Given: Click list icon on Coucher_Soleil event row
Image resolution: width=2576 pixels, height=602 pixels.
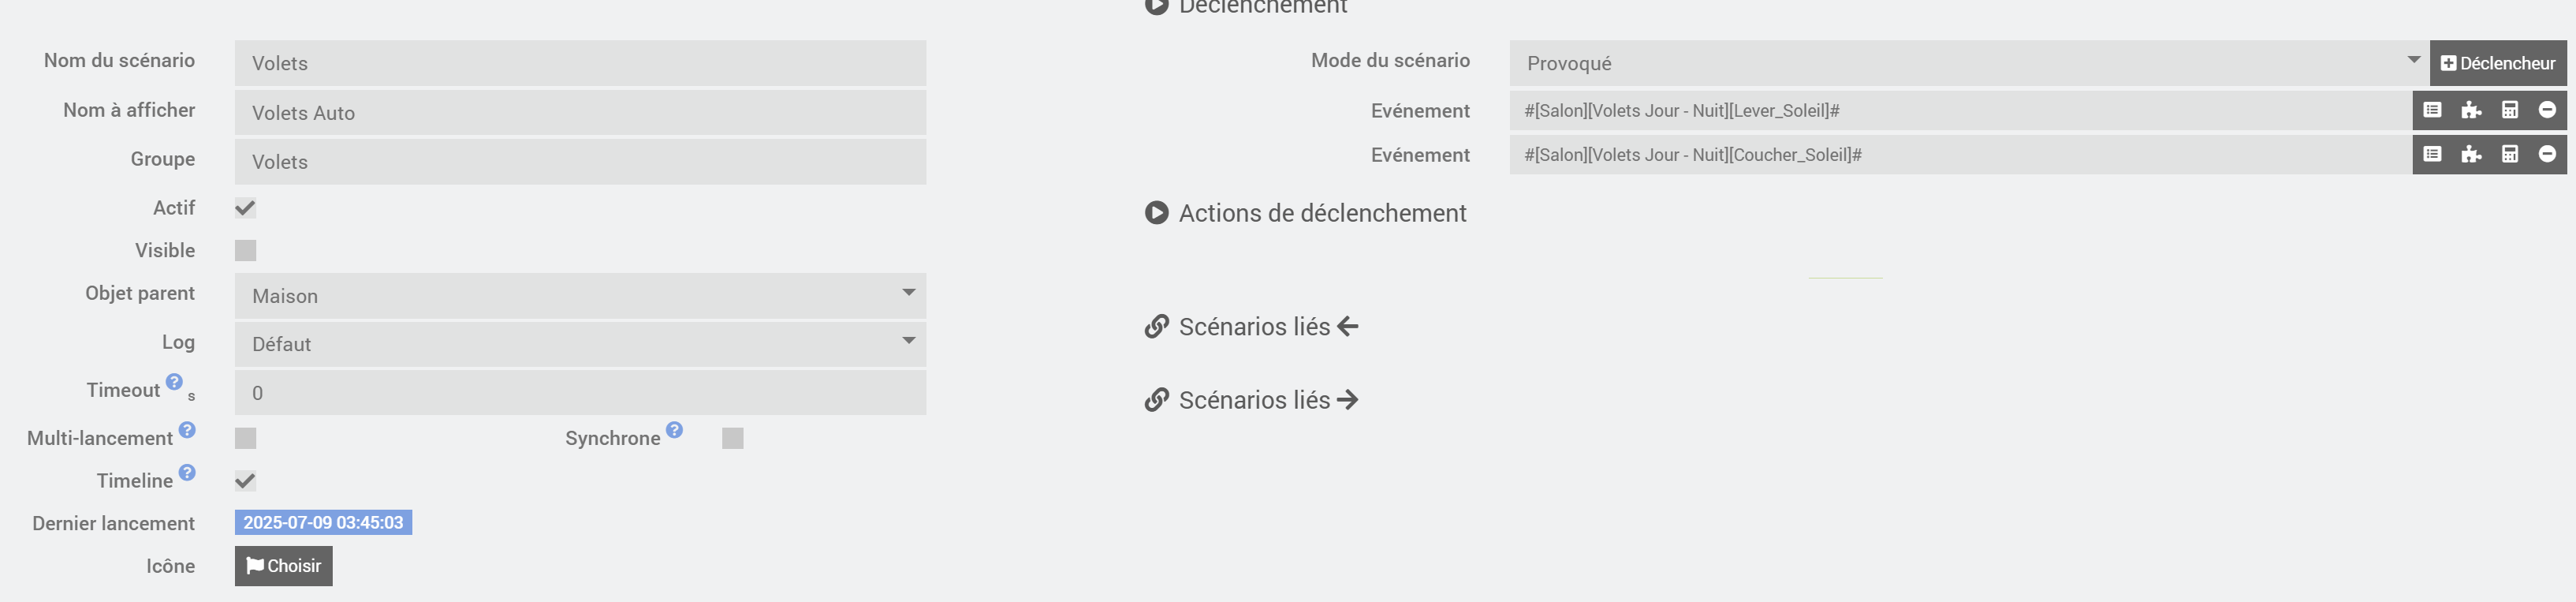Looking at the screenshot, I should click(x=2432, y=154).
